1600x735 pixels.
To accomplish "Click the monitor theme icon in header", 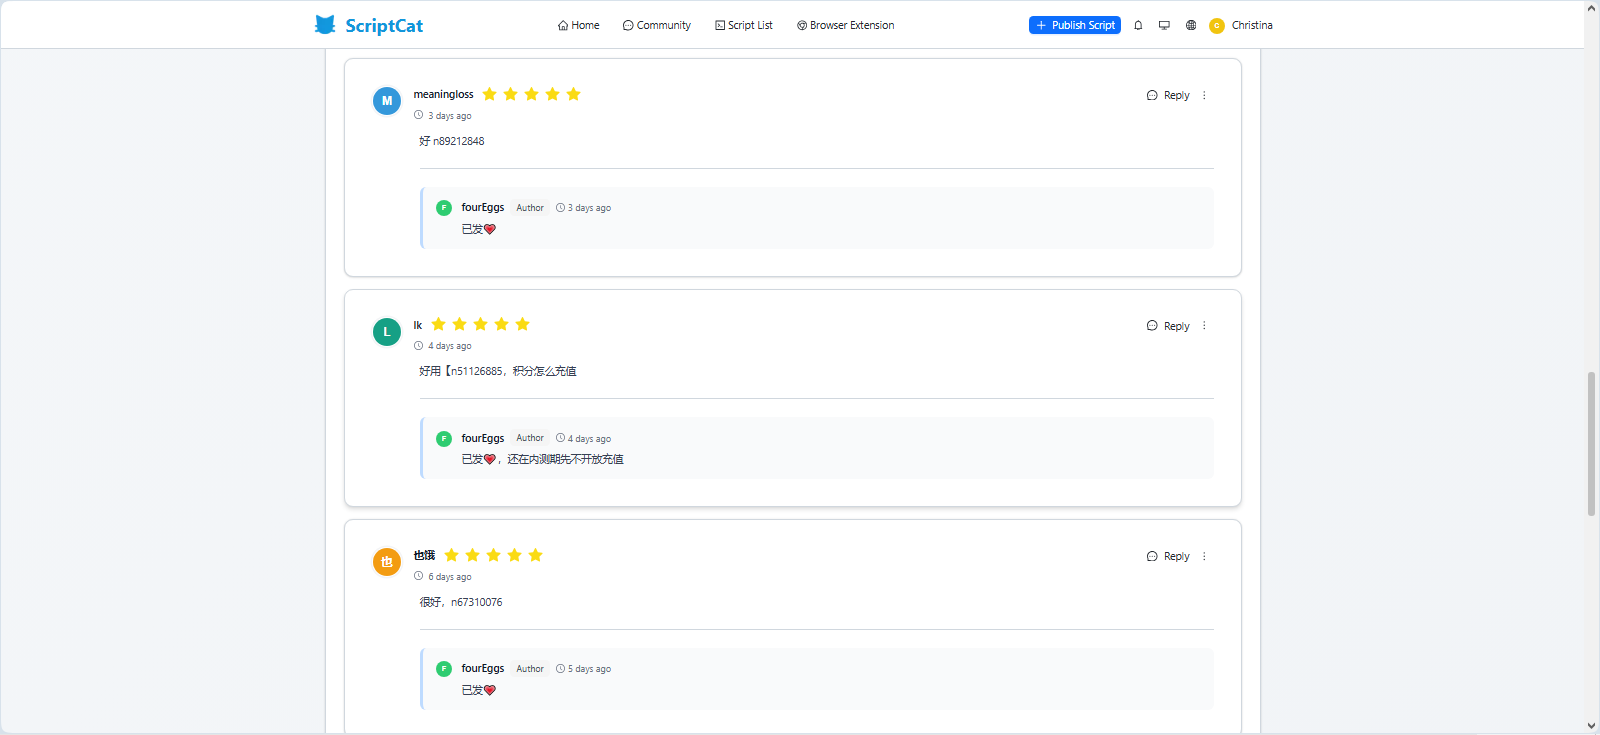I will point(1164,25).
